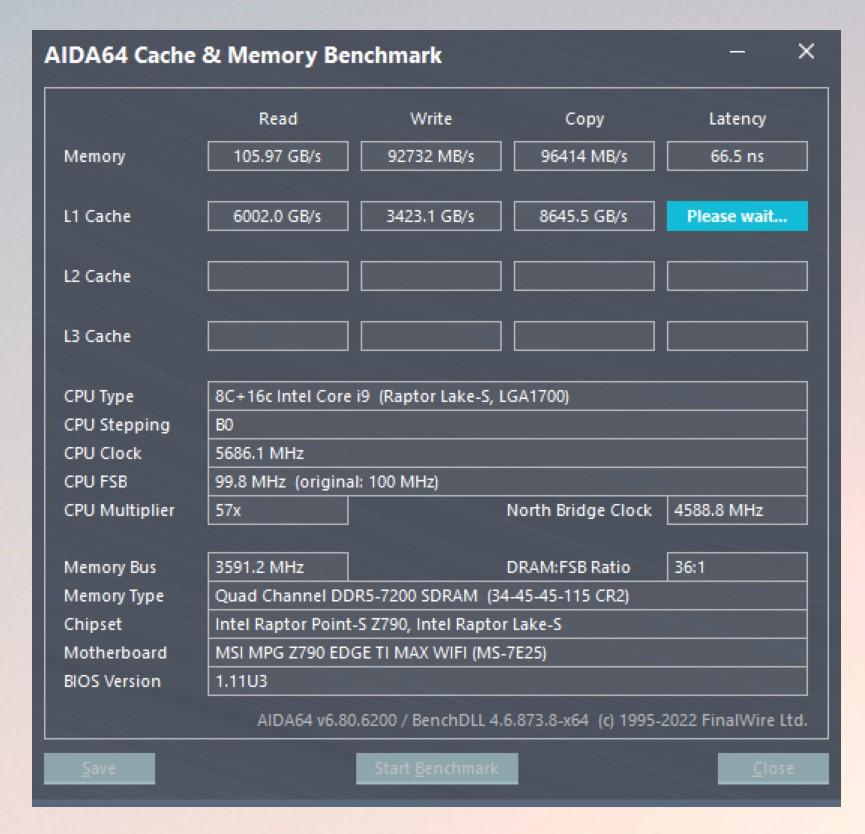This screenshot has height=834, width=865.
Task: Click the CPU Multiplier label
Action: 119,511
